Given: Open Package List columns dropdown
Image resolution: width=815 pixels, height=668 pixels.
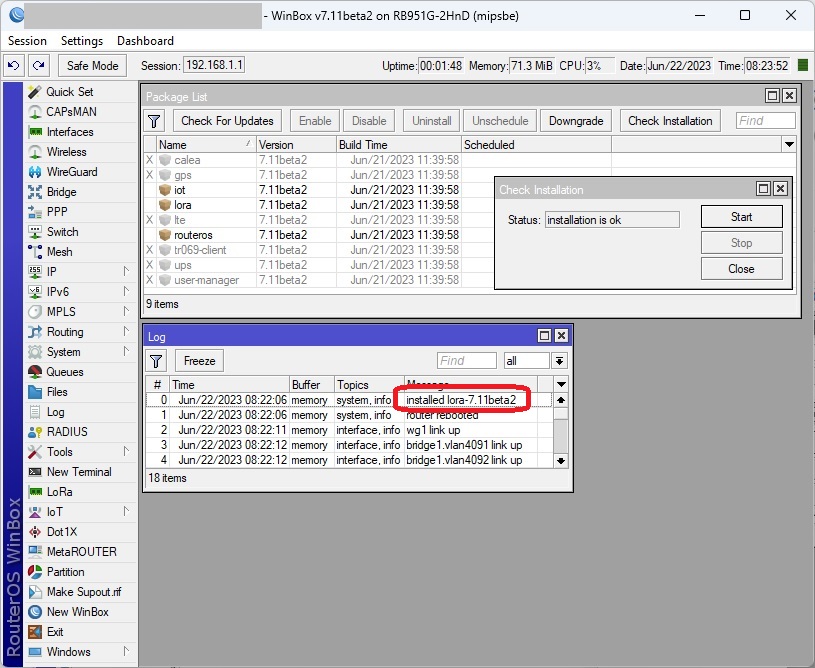Looking at the screenshot, I should point(789,145).
